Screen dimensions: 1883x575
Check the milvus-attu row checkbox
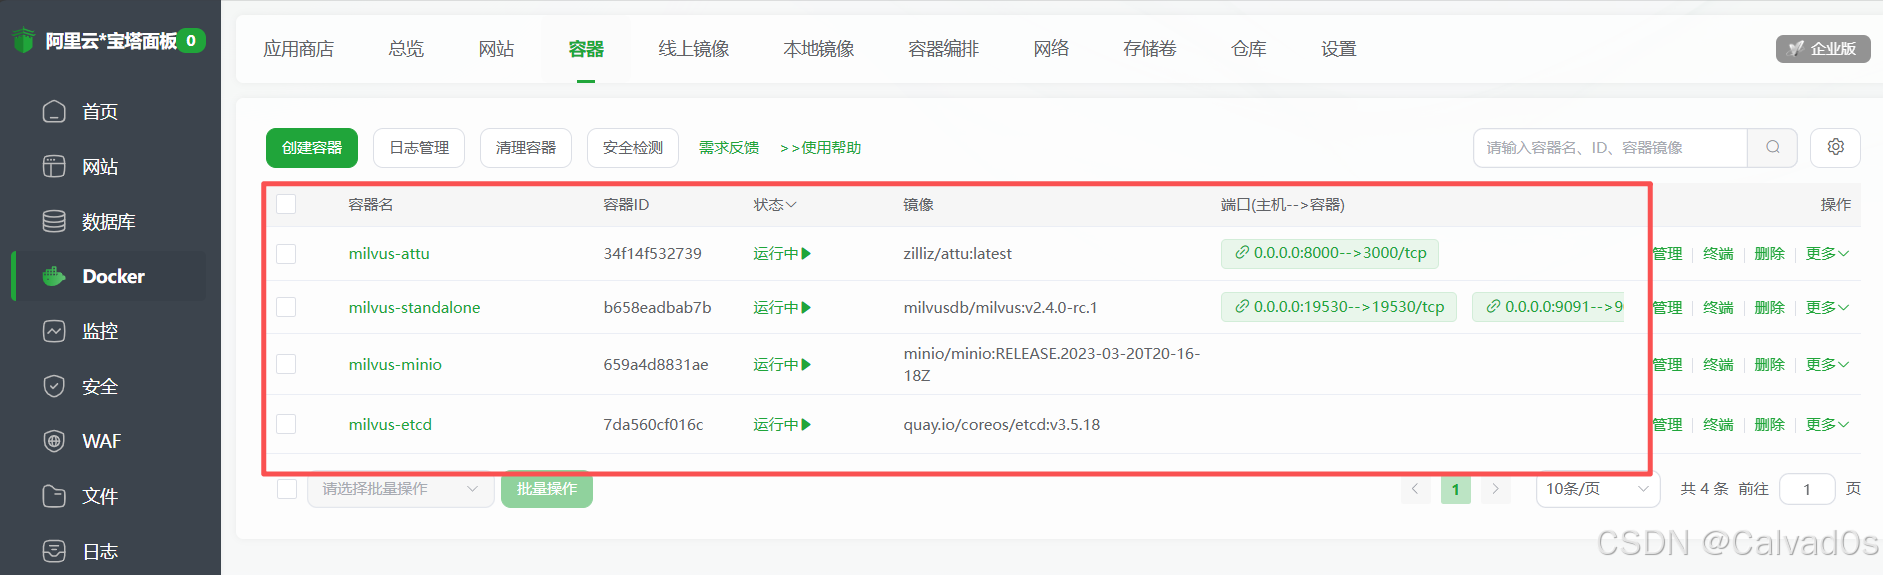pyautogui.click(x=286, y=254)
